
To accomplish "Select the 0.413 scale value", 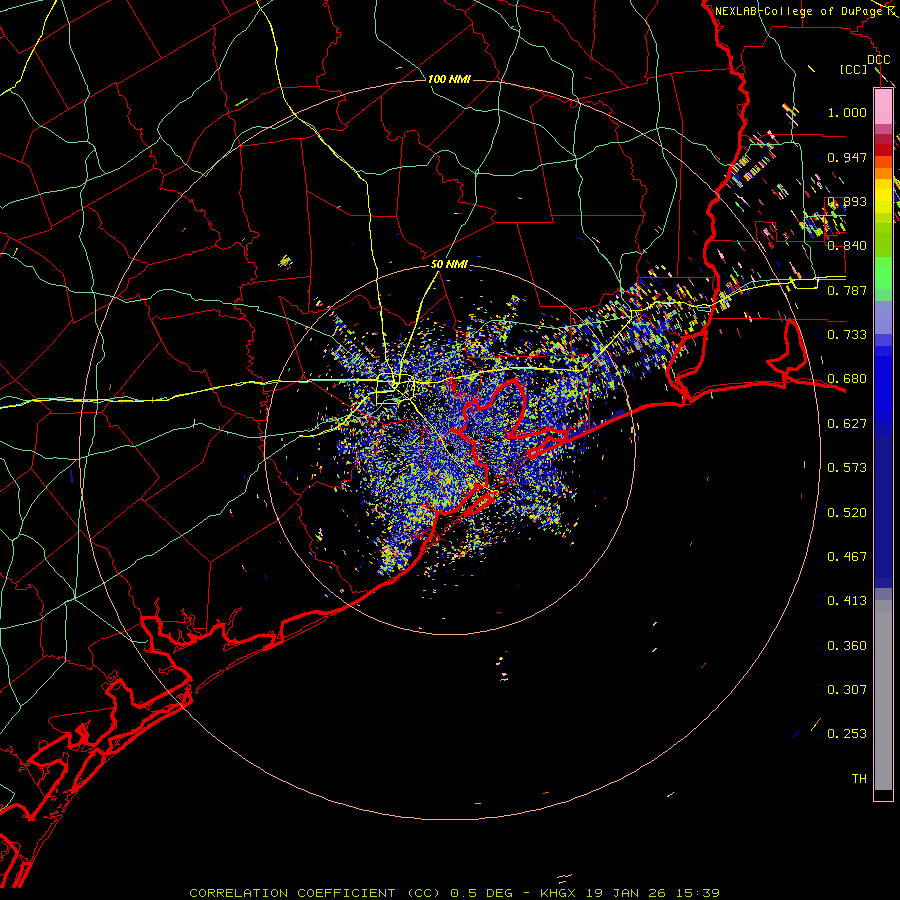I will tap(847, 601).
